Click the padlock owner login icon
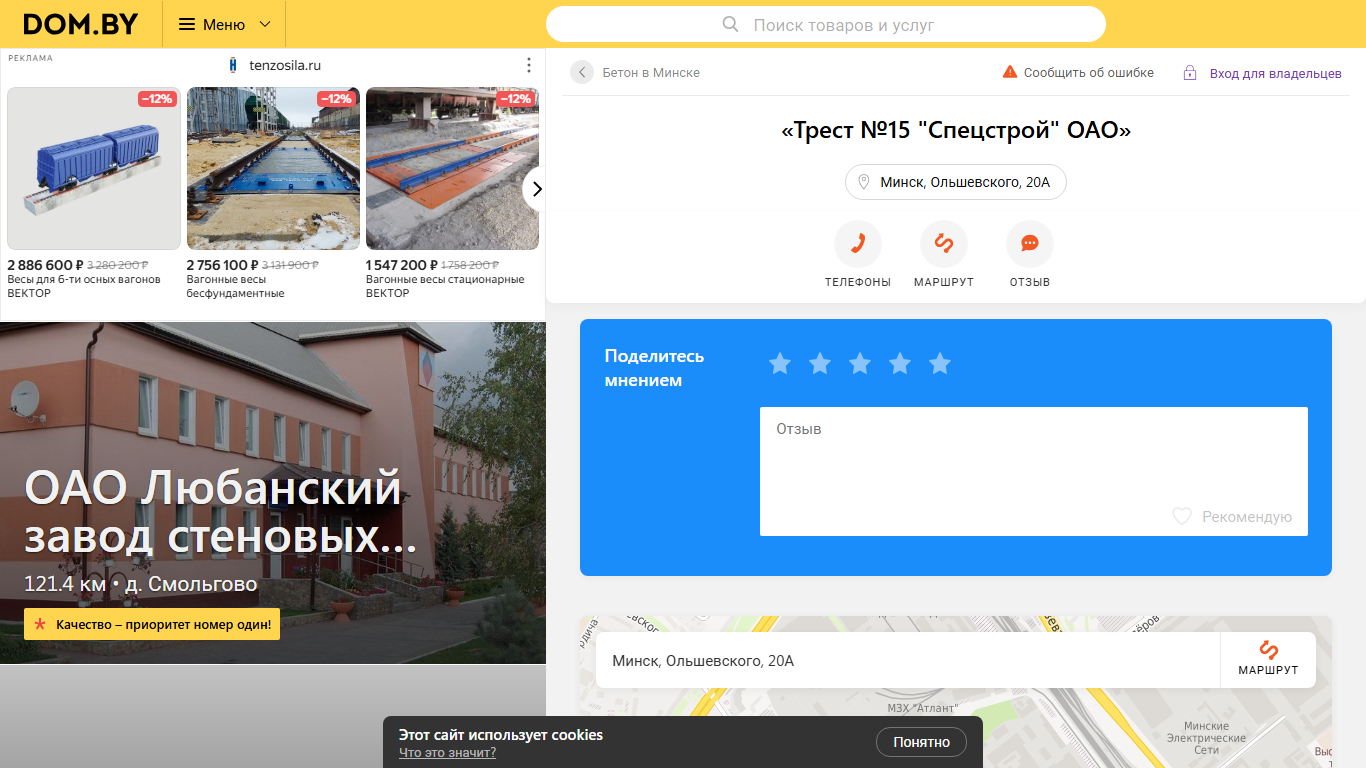 (x=1190, y=73)
